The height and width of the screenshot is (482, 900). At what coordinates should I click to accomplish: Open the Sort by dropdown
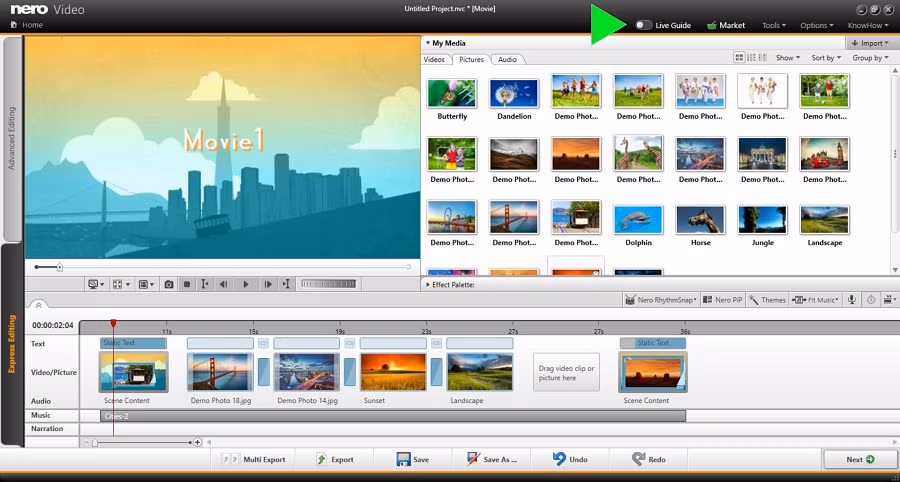826,58
